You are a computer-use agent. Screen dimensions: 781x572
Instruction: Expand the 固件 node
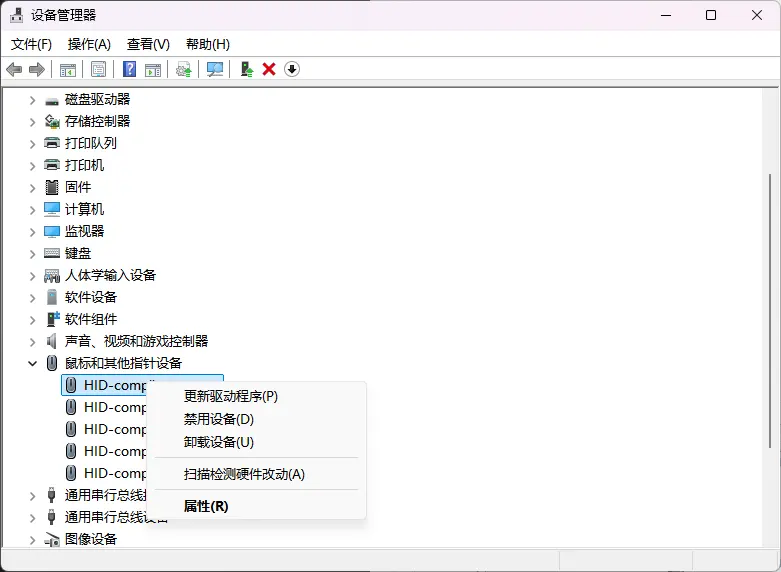click(32, 188)
